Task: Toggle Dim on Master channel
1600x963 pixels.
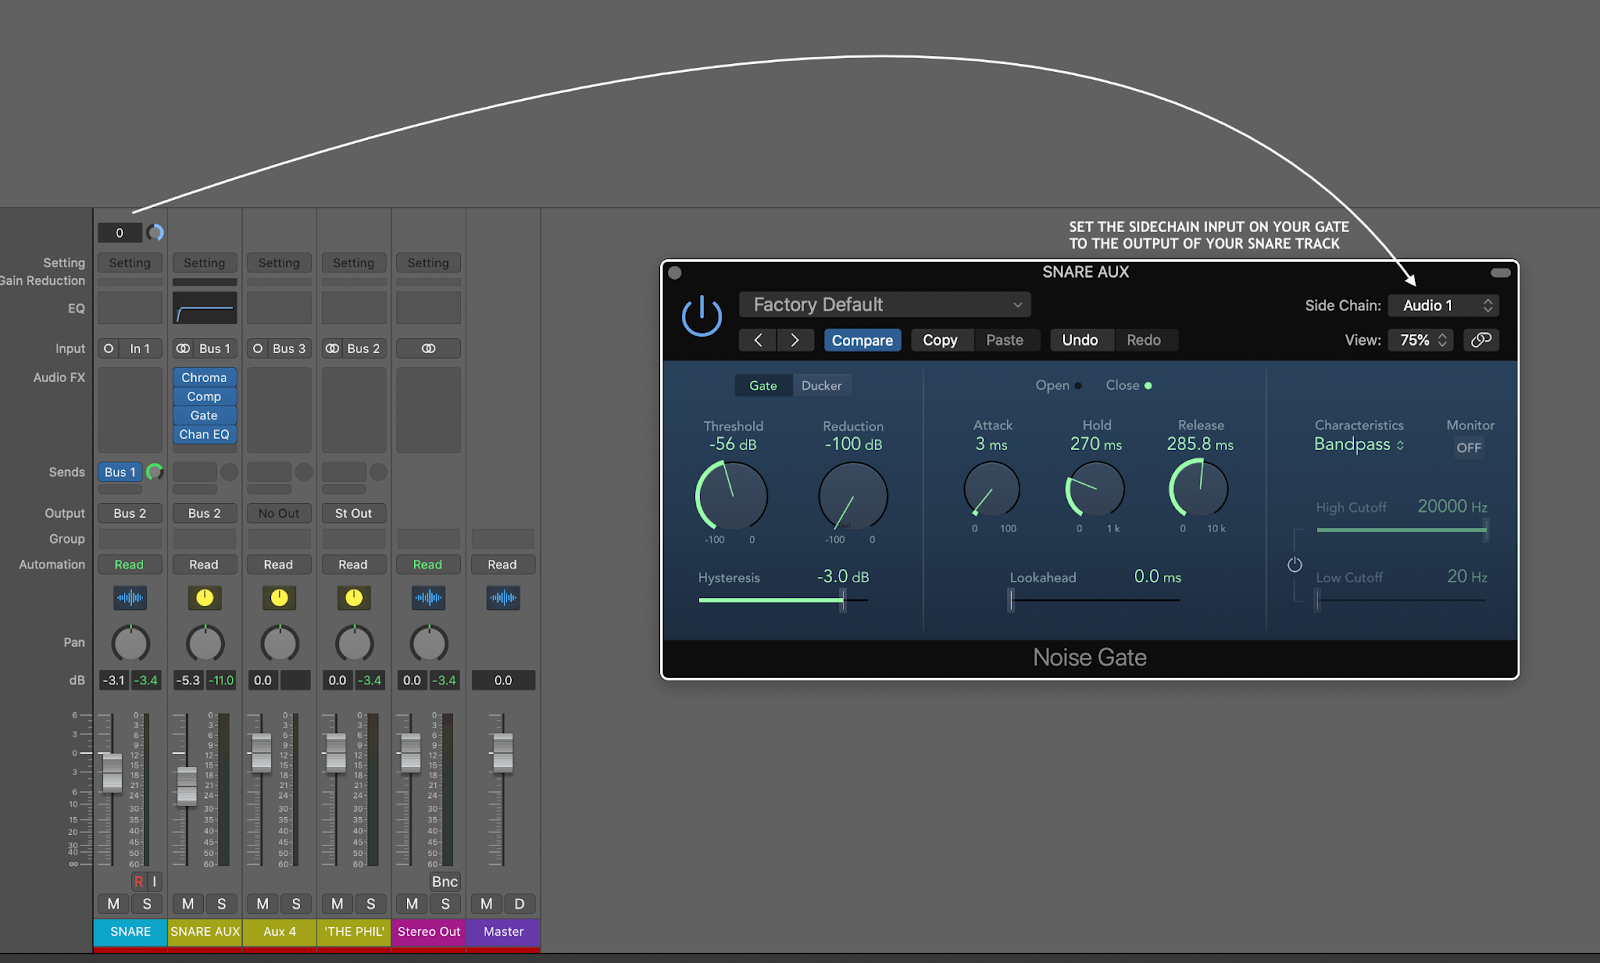Action: [520, 904]
